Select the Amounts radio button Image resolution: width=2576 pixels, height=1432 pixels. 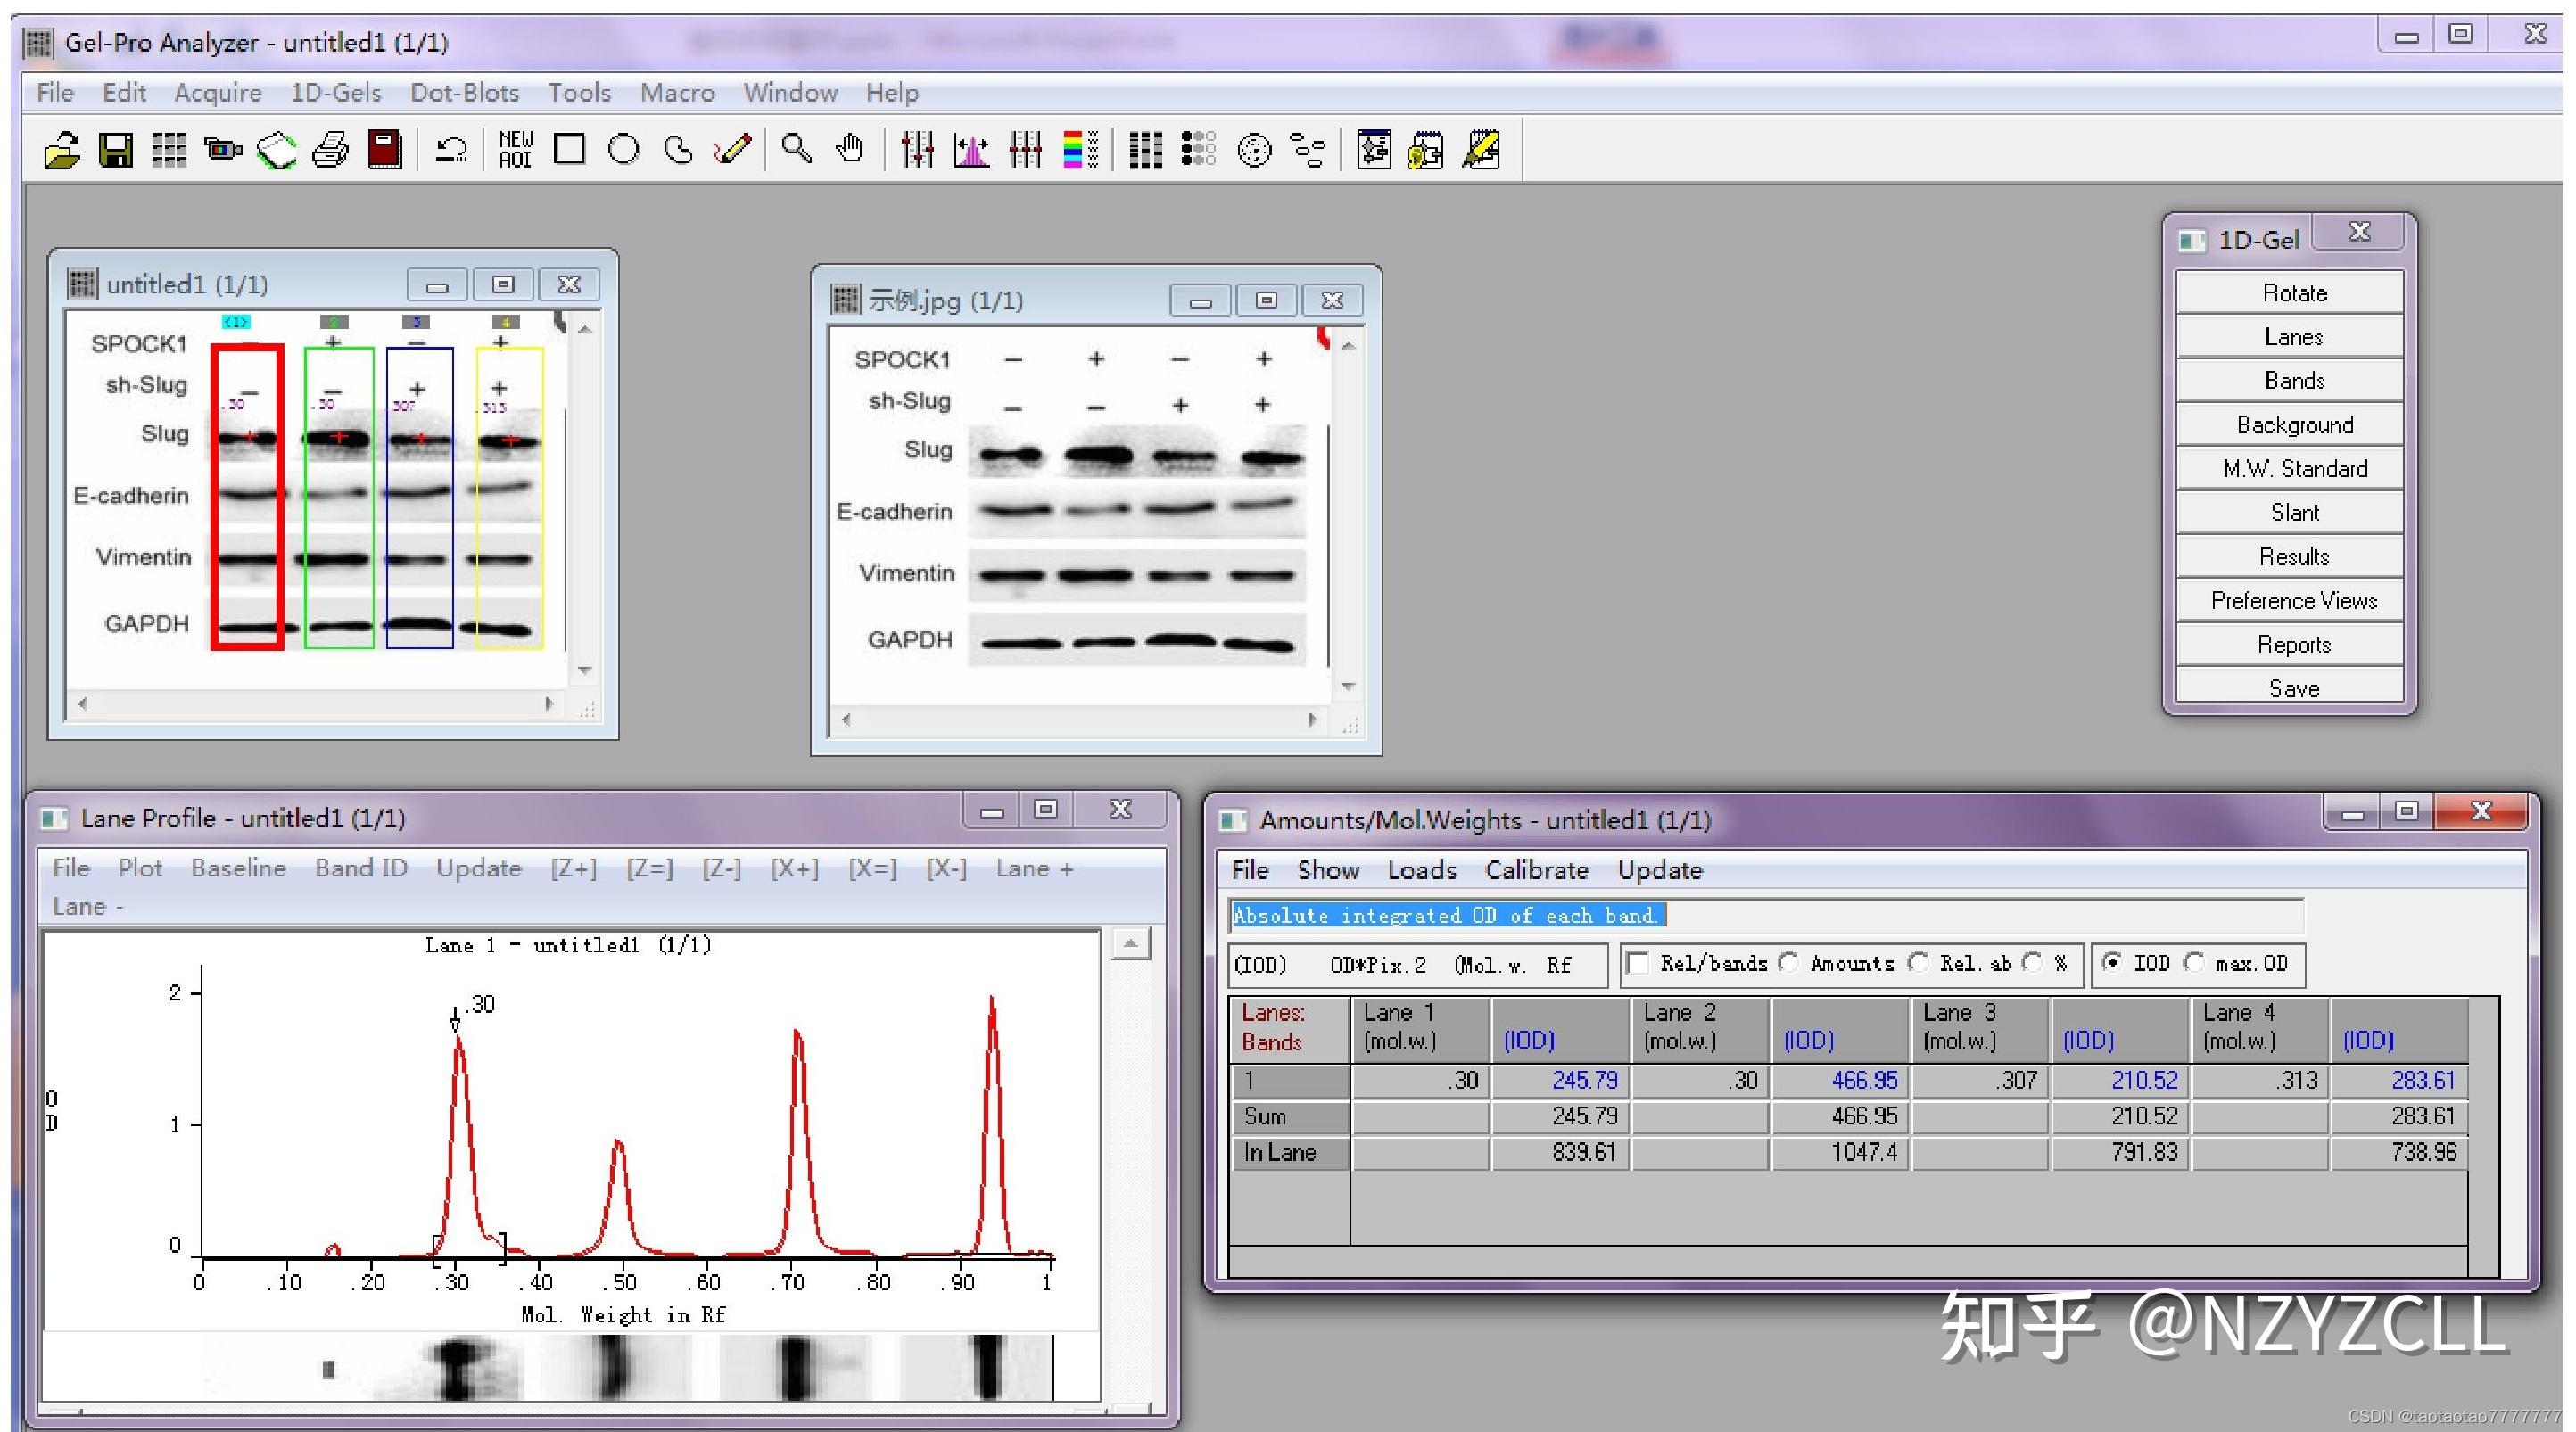1790,962
